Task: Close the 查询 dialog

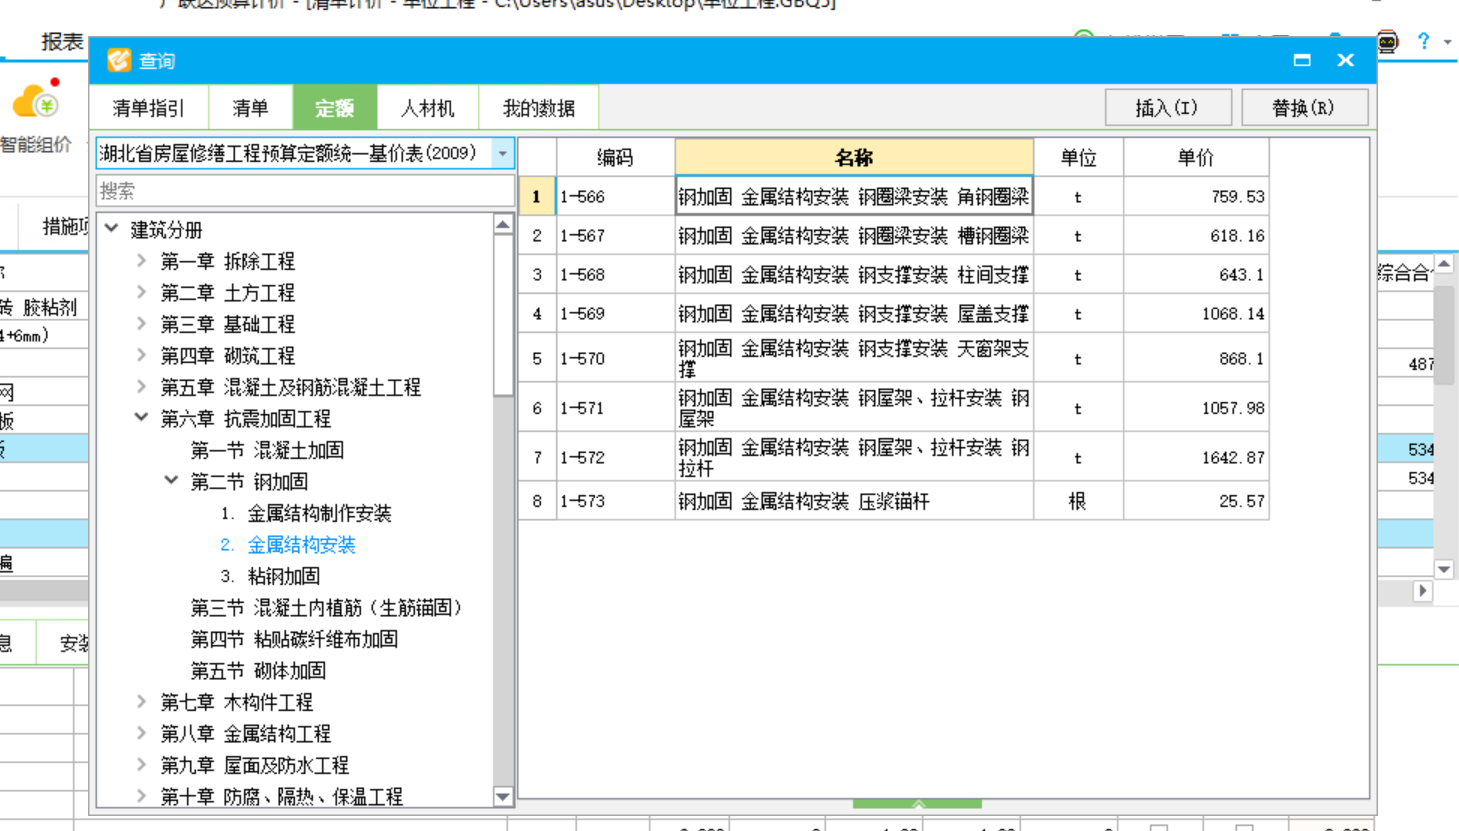Action: click(x=1345, y=60)
